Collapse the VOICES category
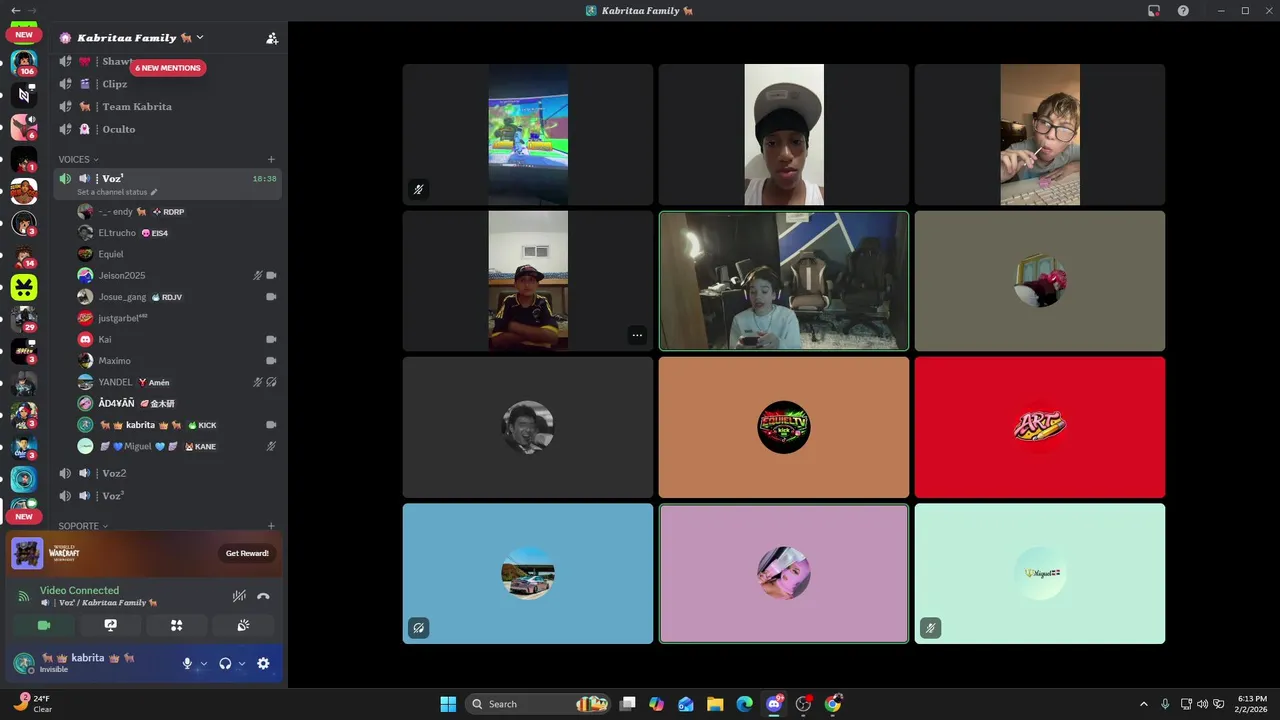The width and height of the screenshot is (1280, 720). pyautogui.click(x=78, y=159)
